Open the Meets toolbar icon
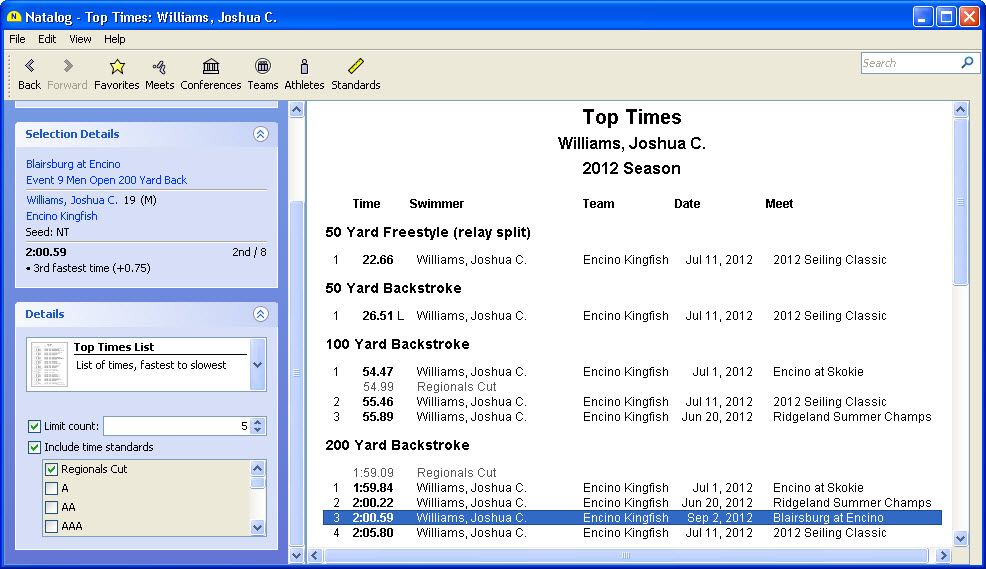The width and height of the screenshot is (986, 569). click(159, 67)
